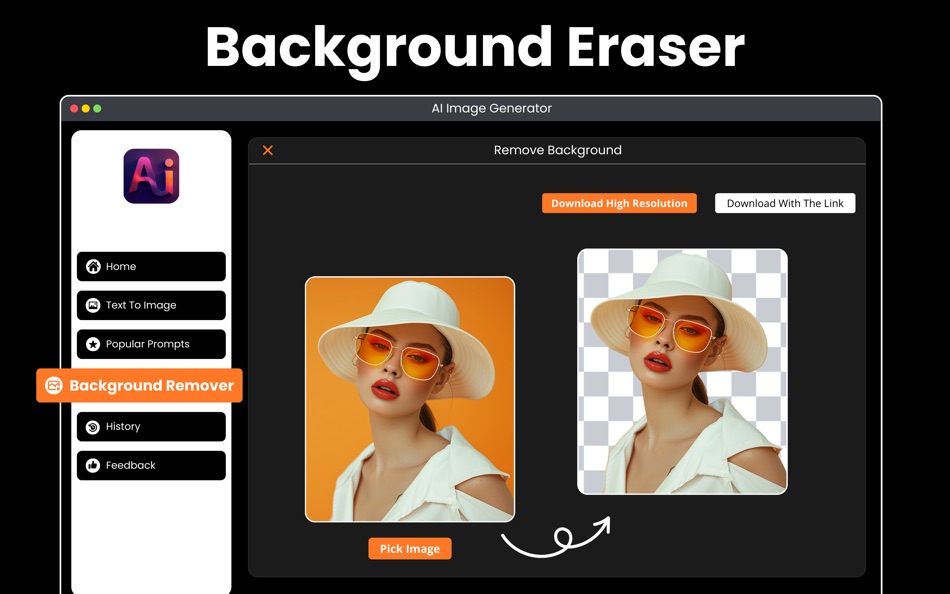950x594 pixels.
Task: Select the original orange-background photo
Action: coord(410,399)
